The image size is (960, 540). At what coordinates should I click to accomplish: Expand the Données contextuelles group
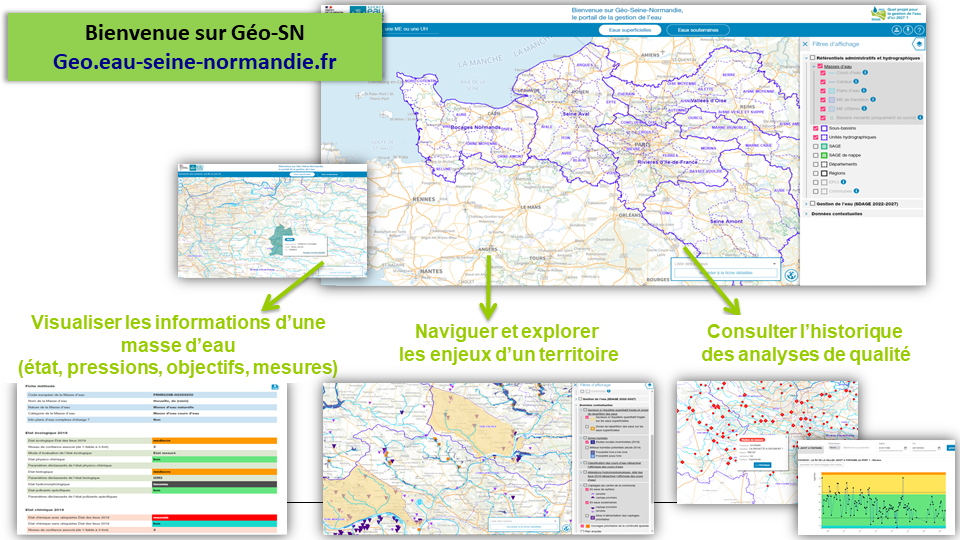(x=806, y=214)
